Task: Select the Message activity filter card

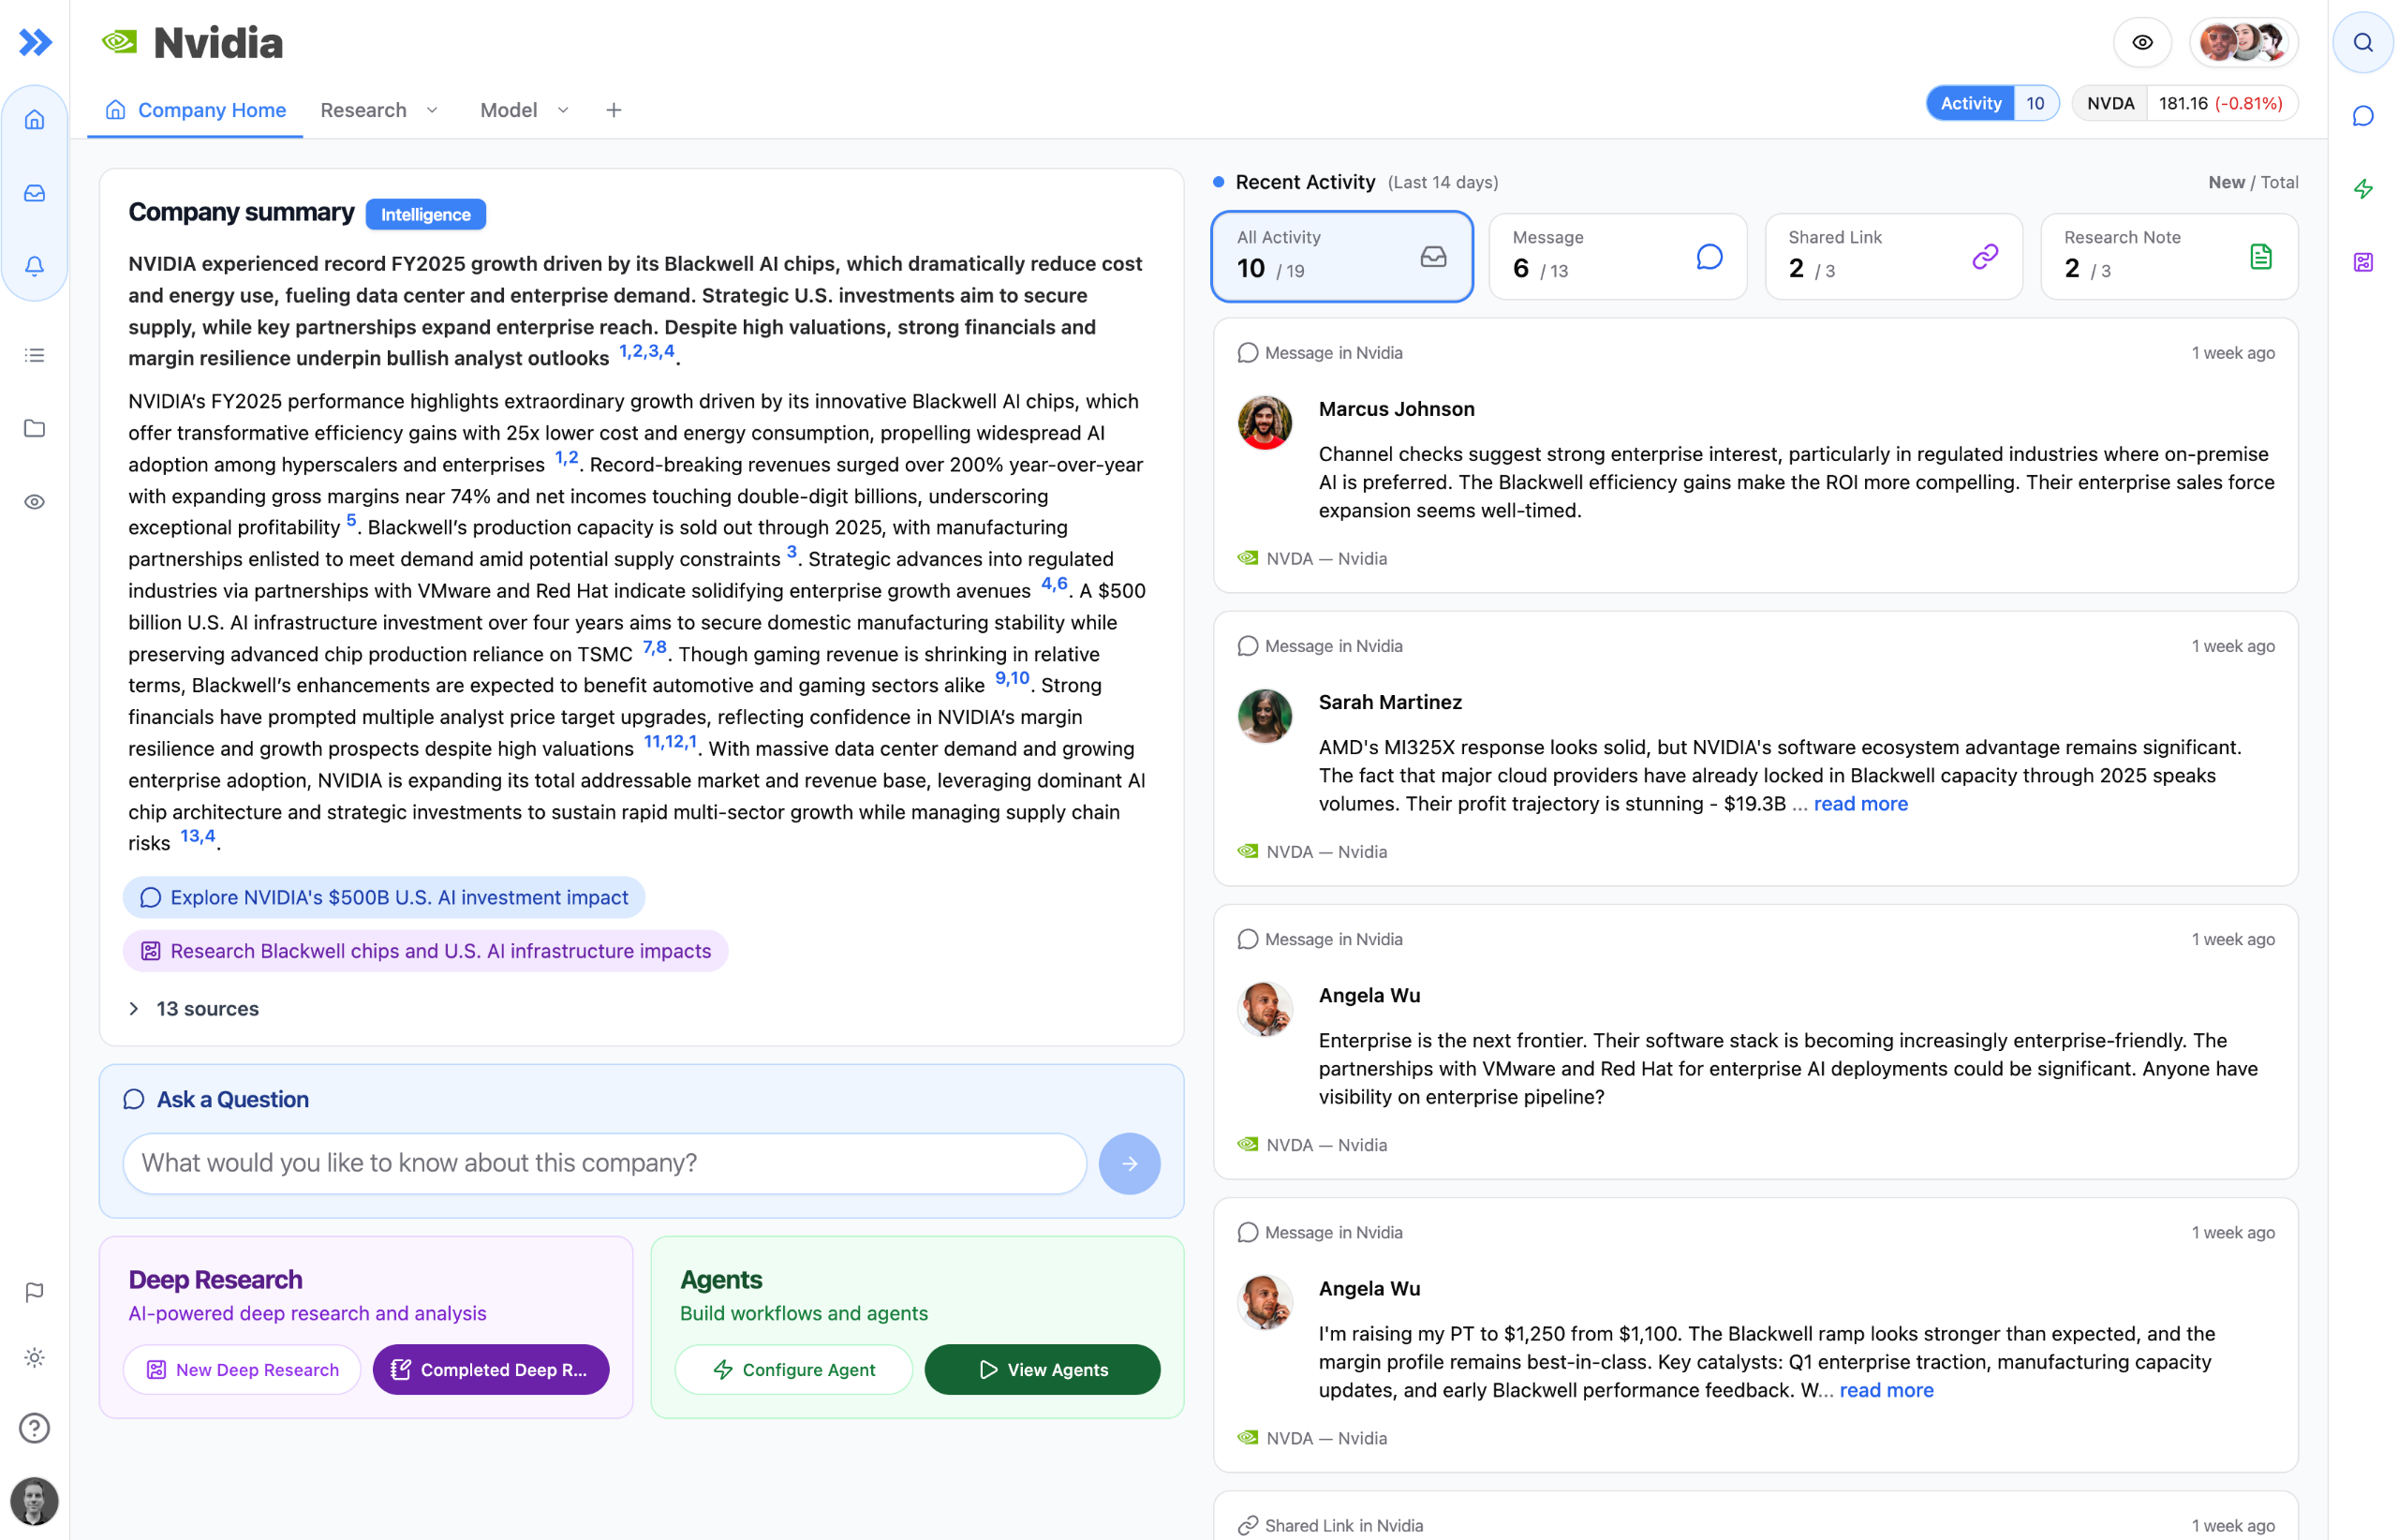Action: point(1617,256)
